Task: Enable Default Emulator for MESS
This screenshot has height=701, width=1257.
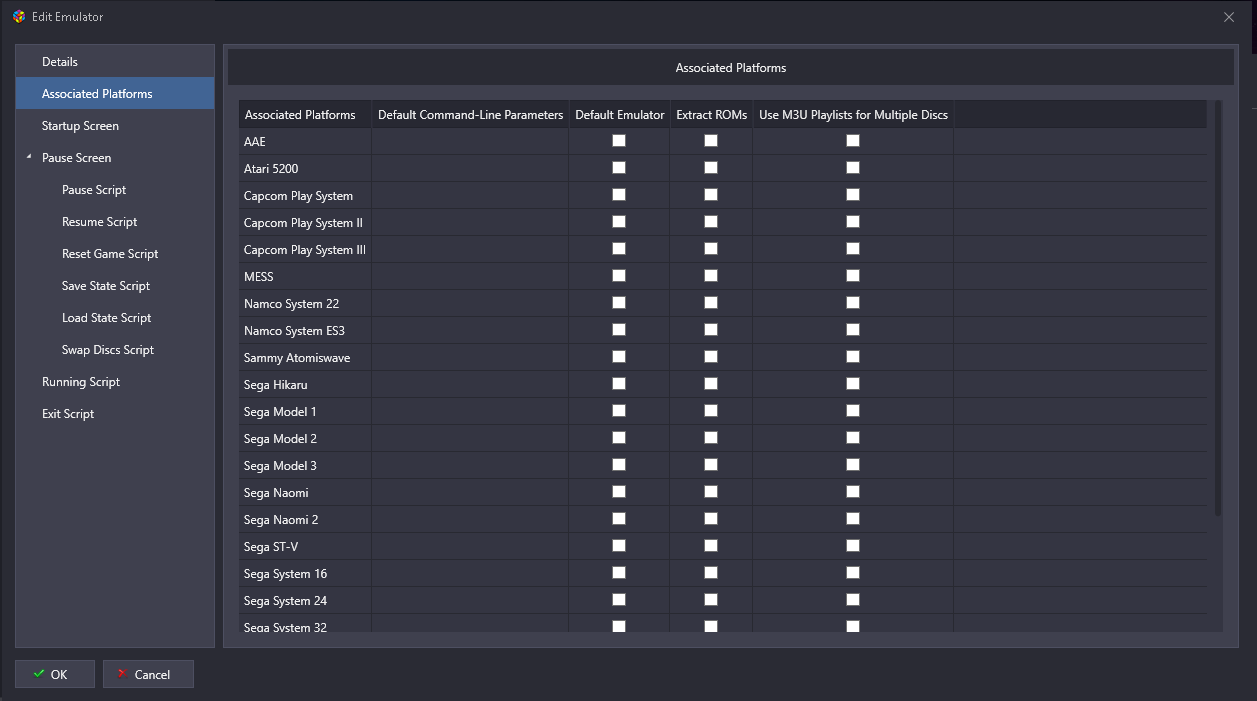Action: click(x=619, y=276)
